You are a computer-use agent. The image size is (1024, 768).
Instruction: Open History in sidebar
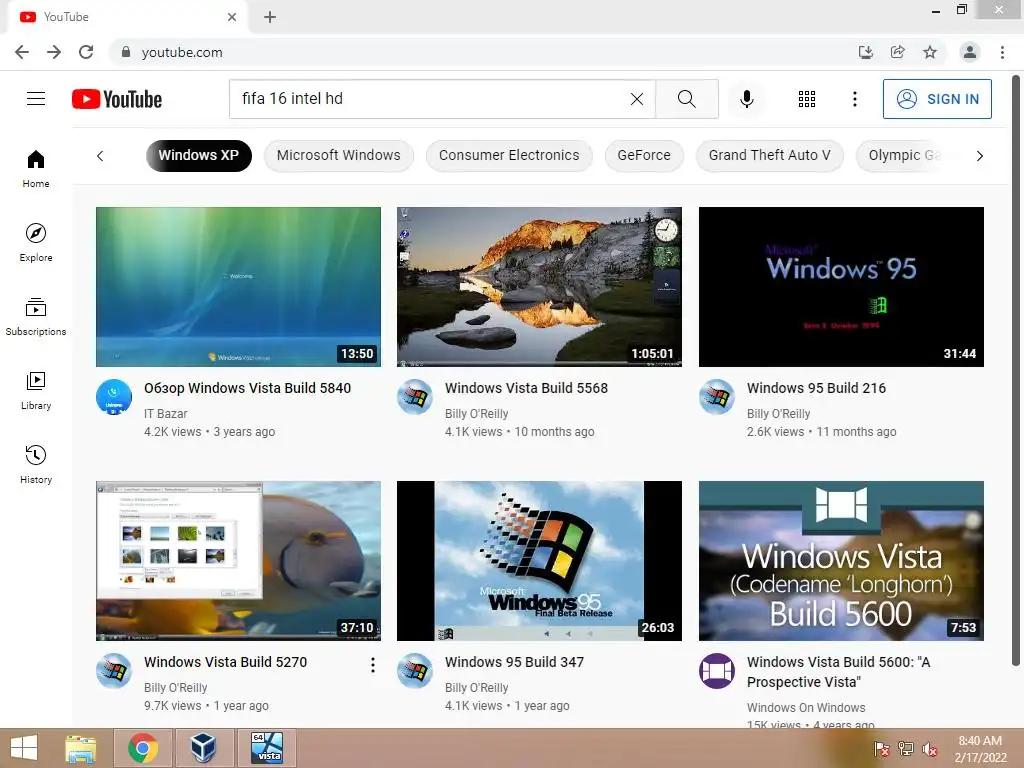tap(36, 464)
